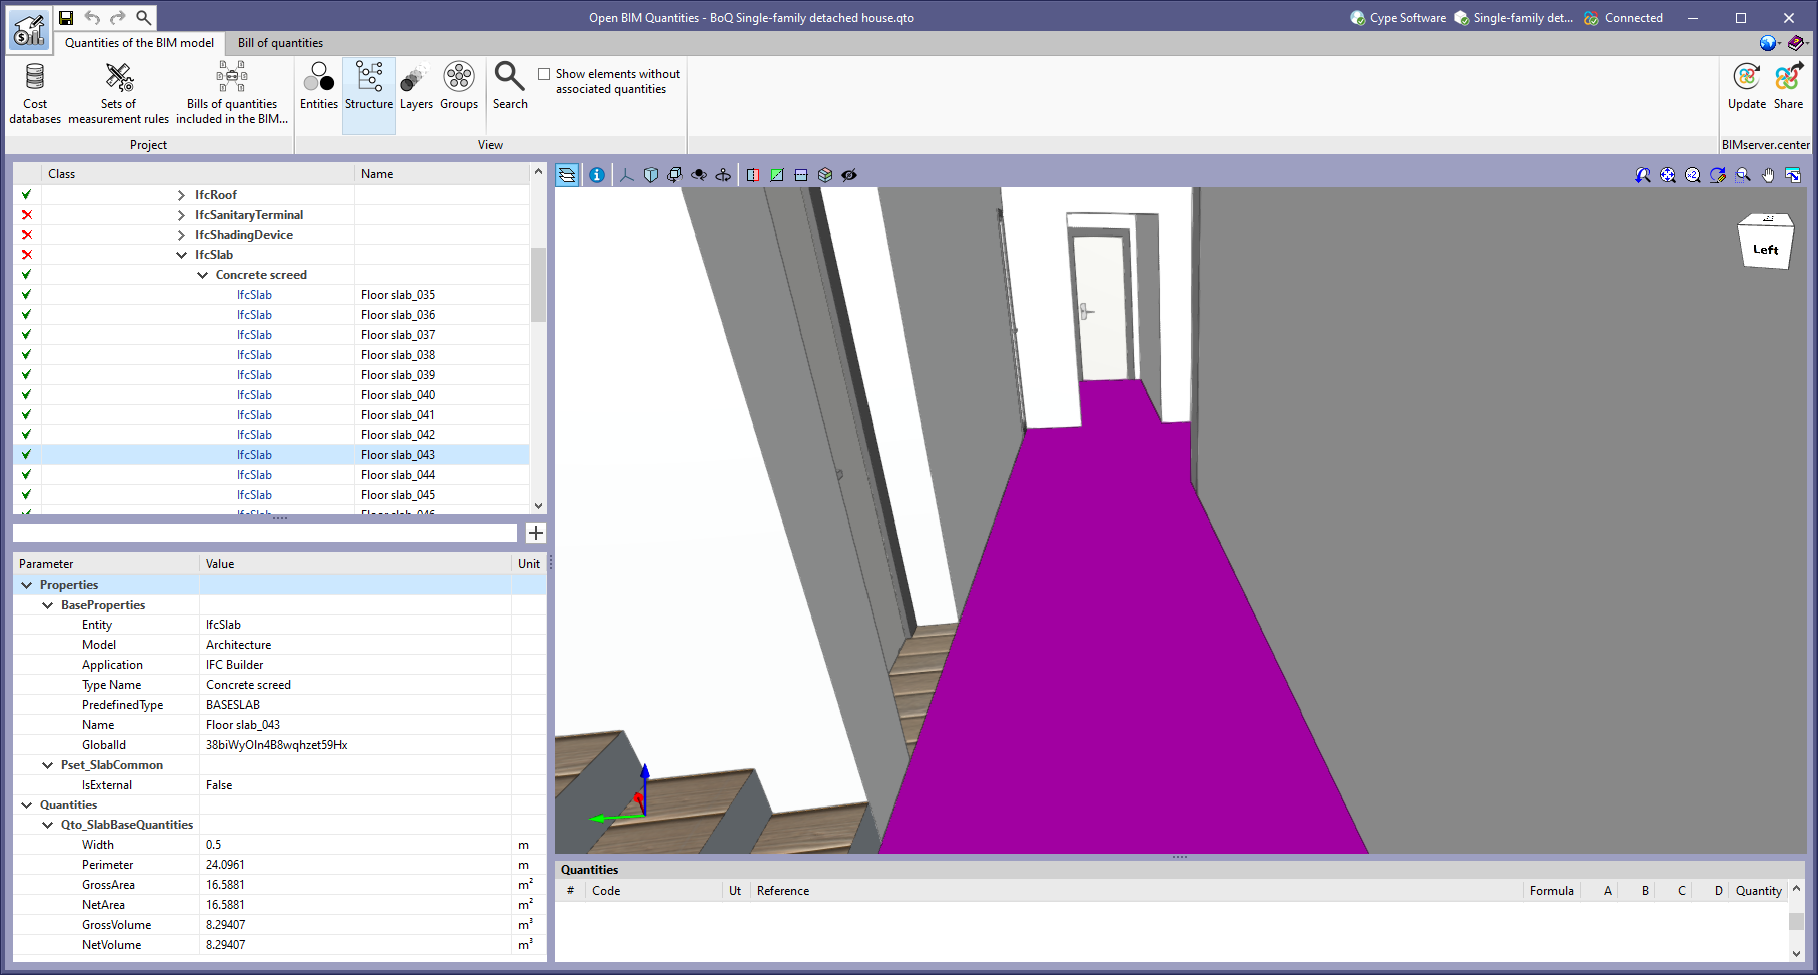Switch to the Bill of quantities tab

[280, 43]
